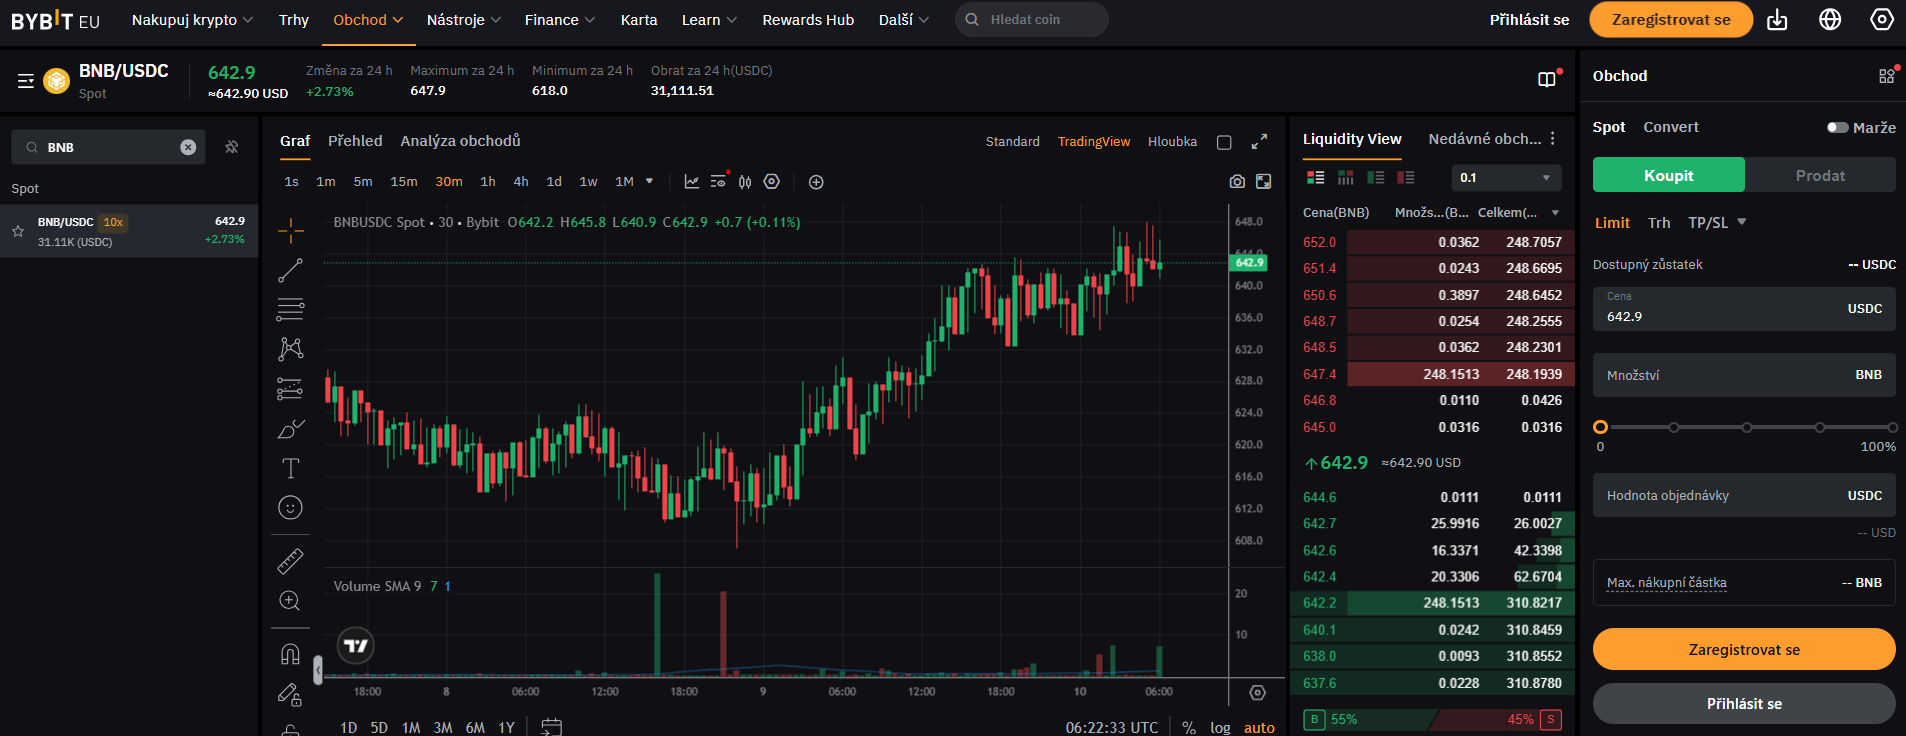1906x736 pixels.
Task: Expand the Nakupuj krypto menu
Action: point(192,20)
